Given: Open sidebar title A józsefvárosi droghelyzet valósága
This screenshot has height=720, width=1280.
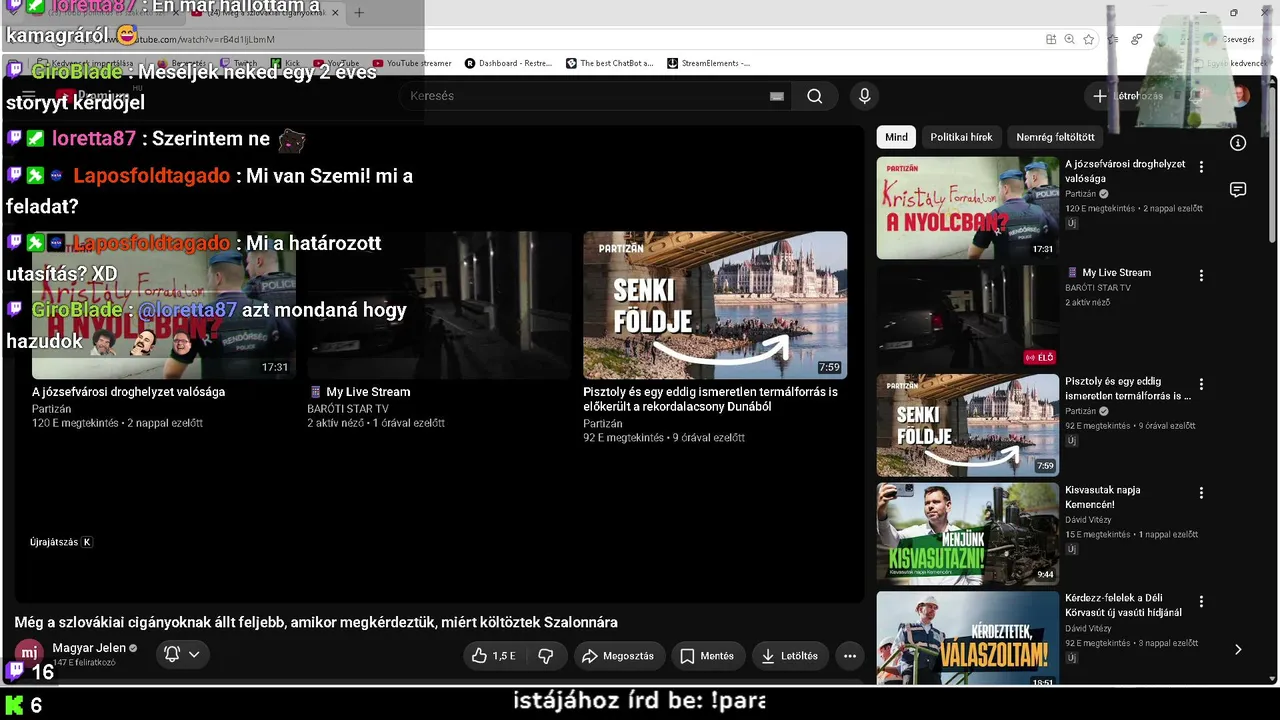Looking at the screenshot, I should click(1125, 171).
